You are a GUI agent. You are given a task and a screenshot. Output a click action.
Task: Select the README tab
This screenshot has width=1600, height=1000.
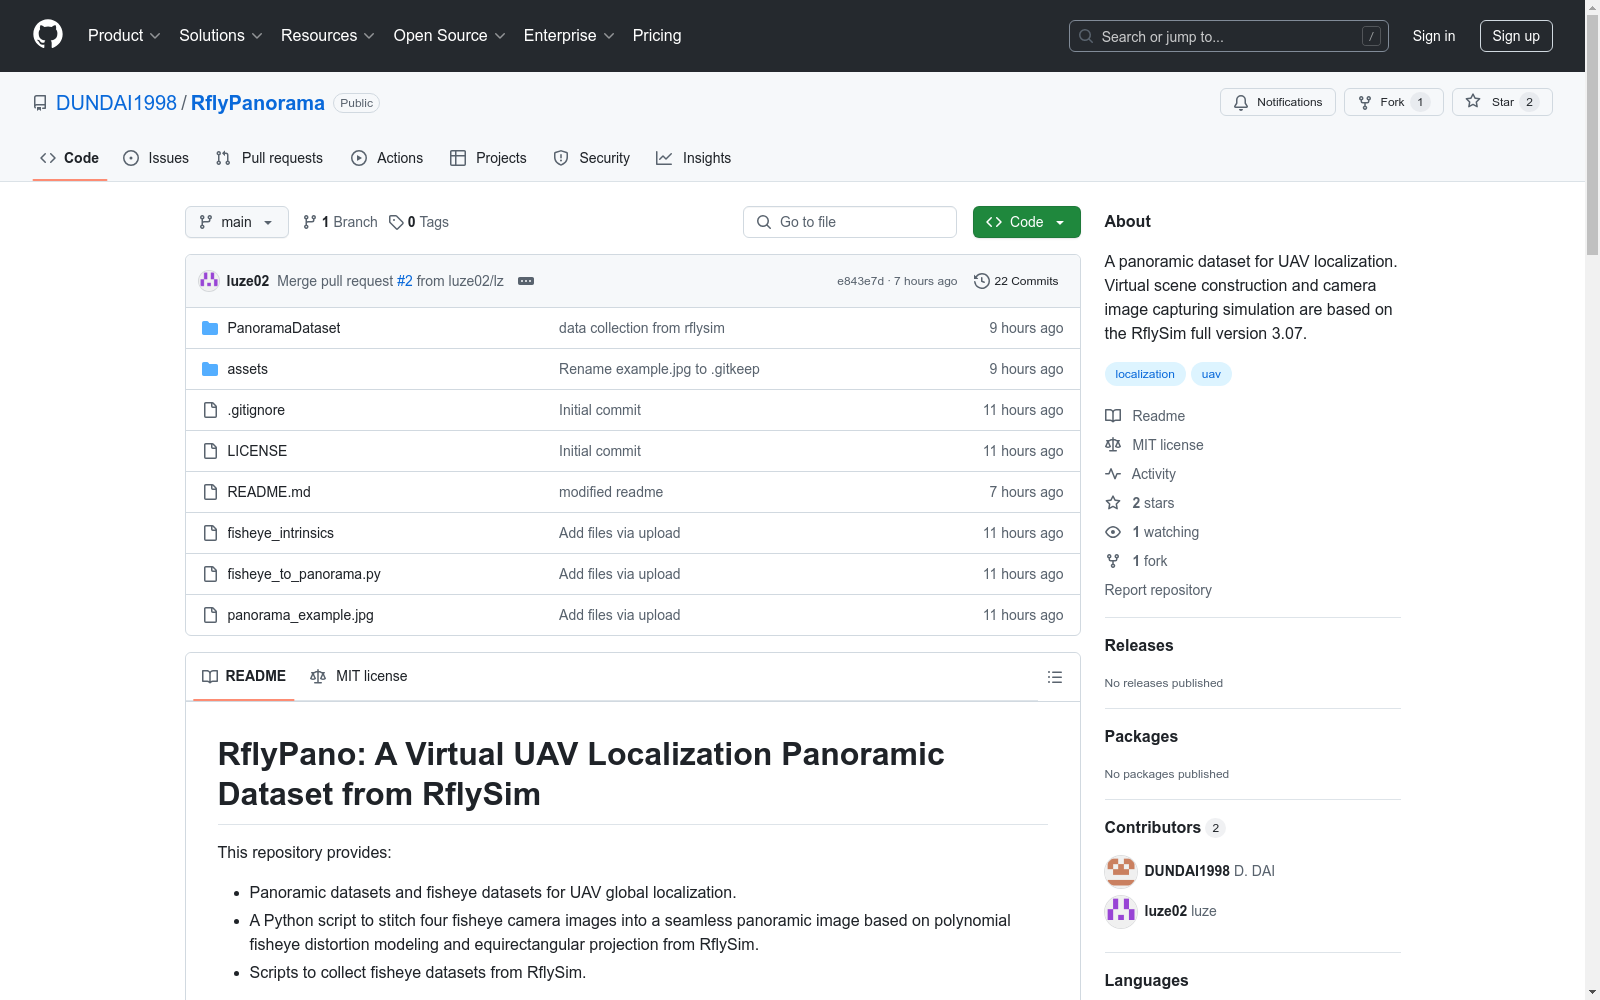click(244, 676)
